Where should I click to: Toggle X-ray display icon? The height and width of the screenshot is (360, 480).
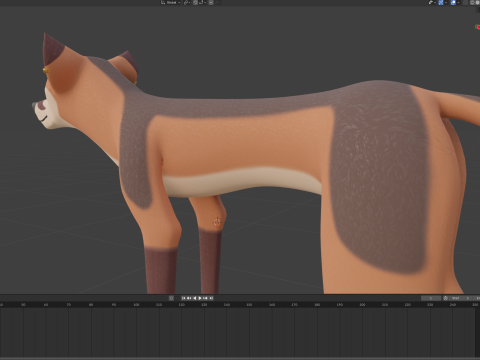tap(466, 2)
